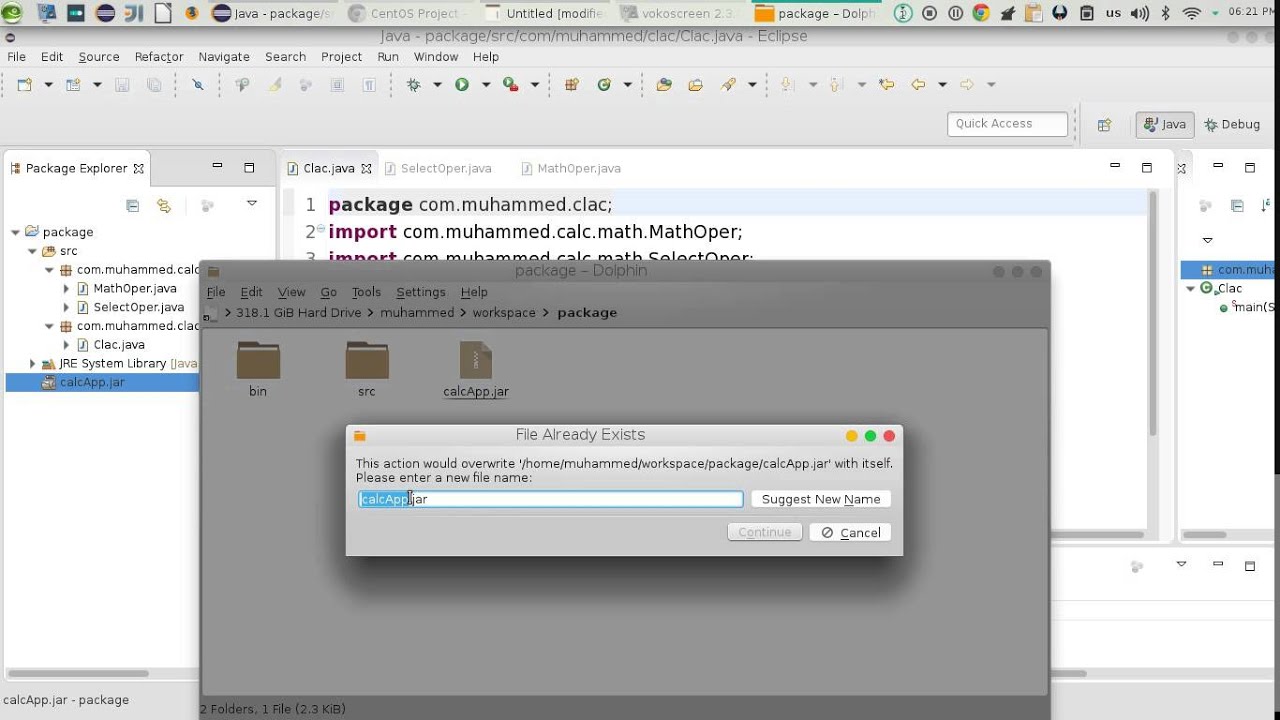
Task: Click the openSUSE application launcher icon
Action: coord(14,13)
